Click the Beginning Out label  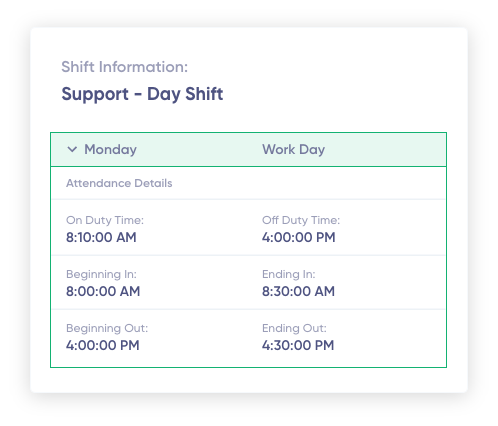click(107, 328)
